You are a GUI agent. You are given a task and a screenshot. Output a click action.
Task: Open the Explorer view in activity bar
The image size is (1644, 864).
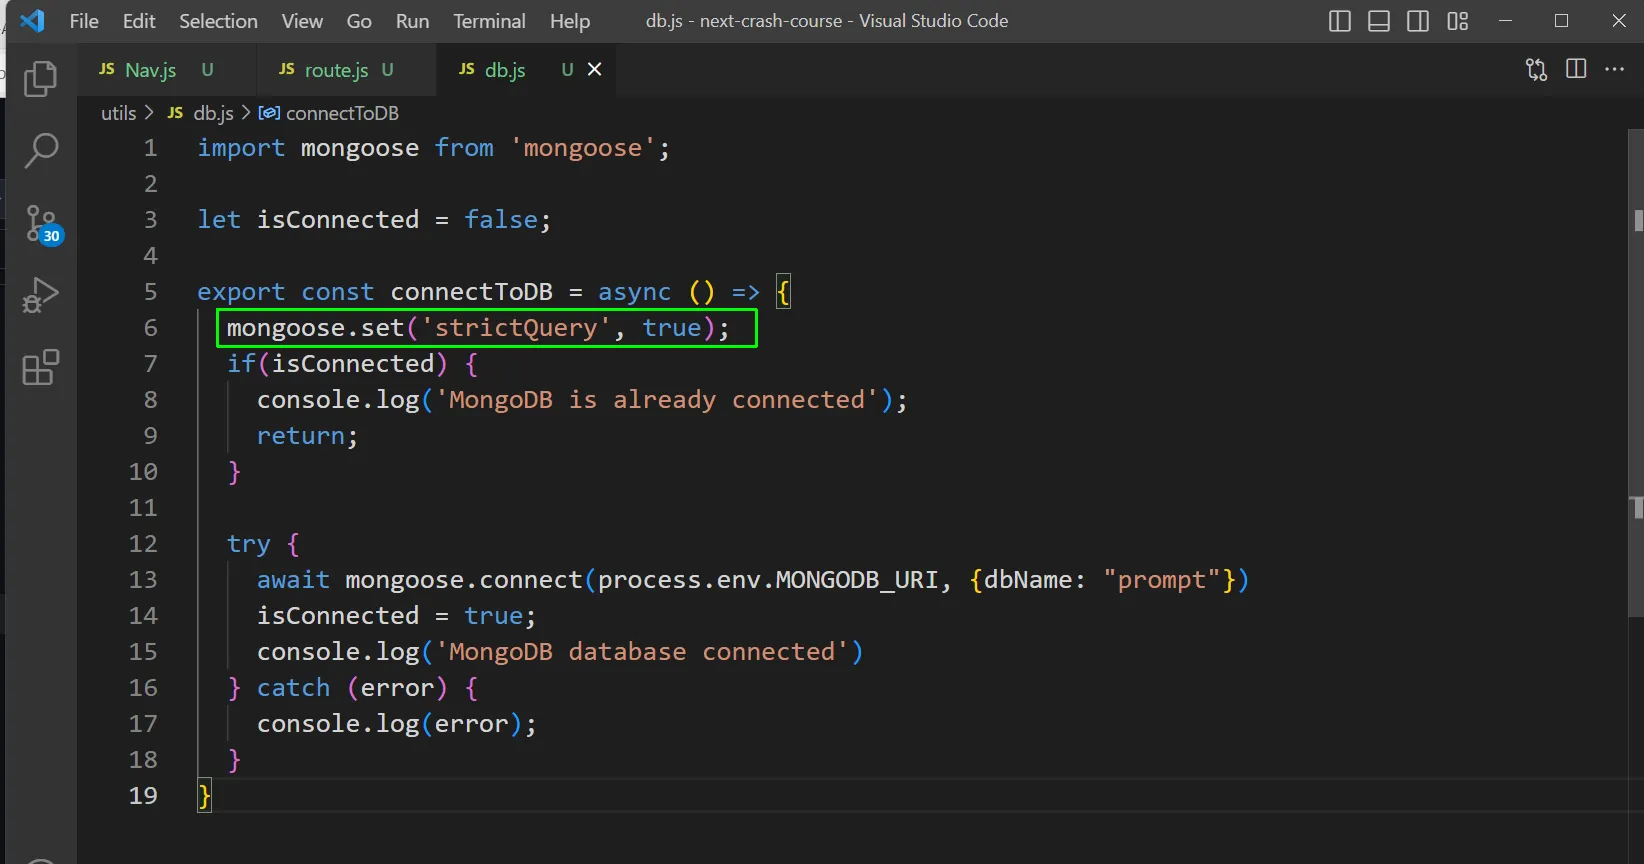click(40, 79)
